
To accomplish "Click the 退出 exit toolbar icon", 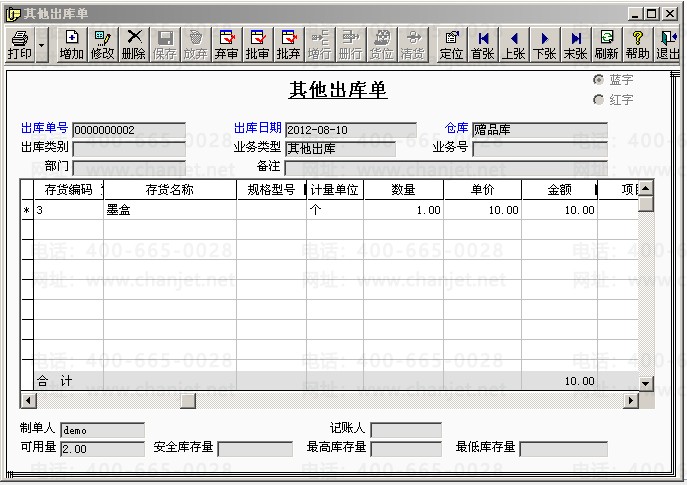I will (x=668, y=45).
